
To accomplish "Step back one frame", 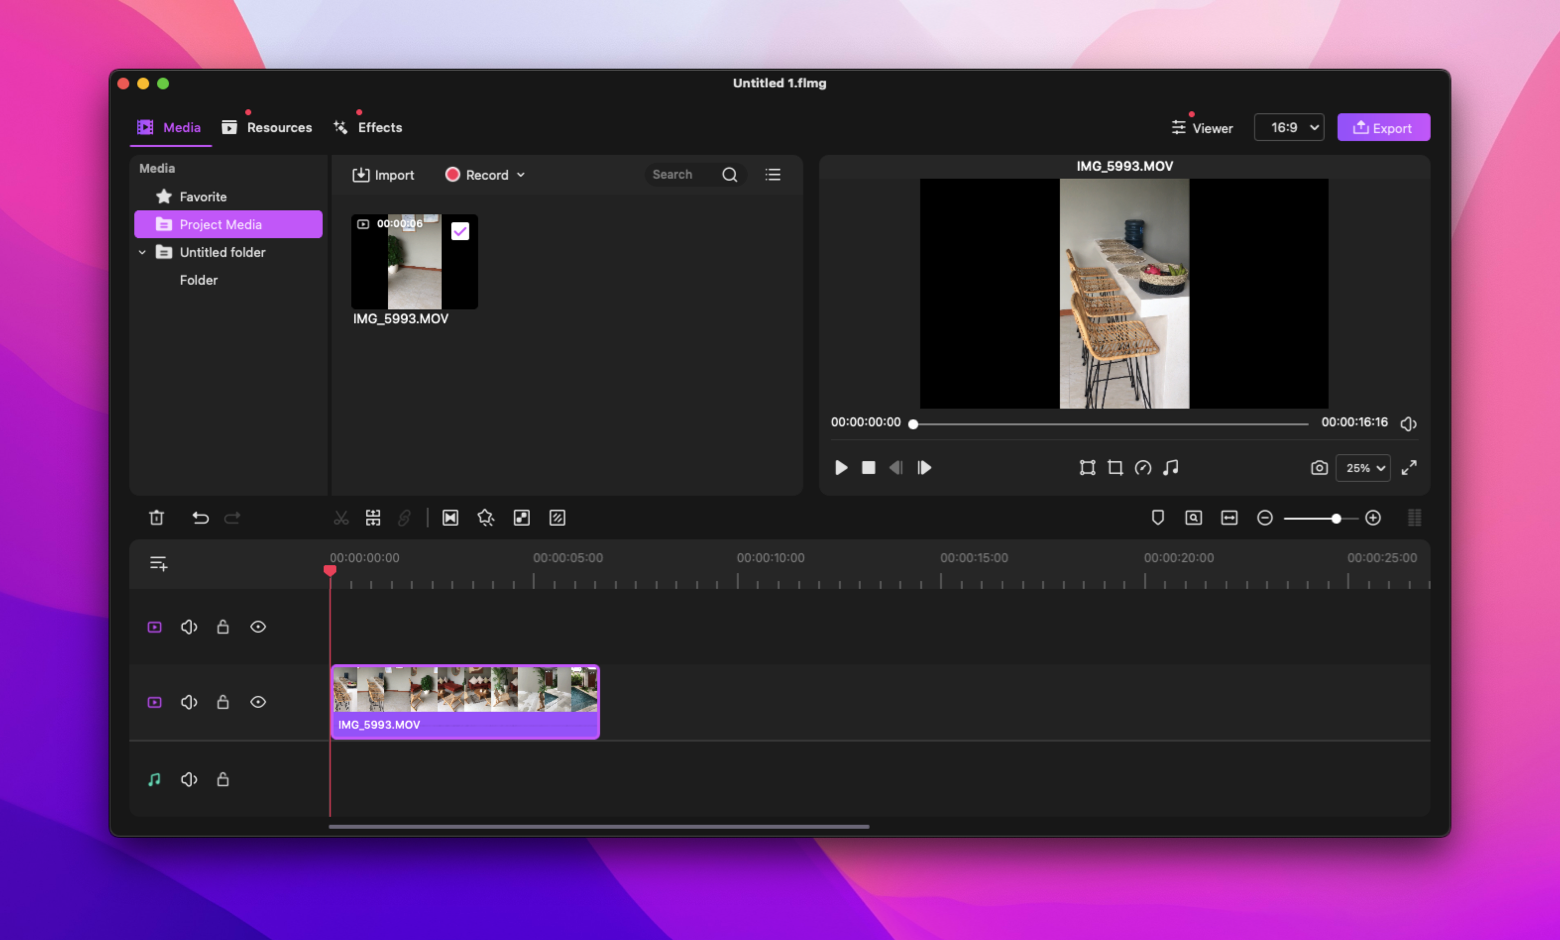I will tap(896, 468).
